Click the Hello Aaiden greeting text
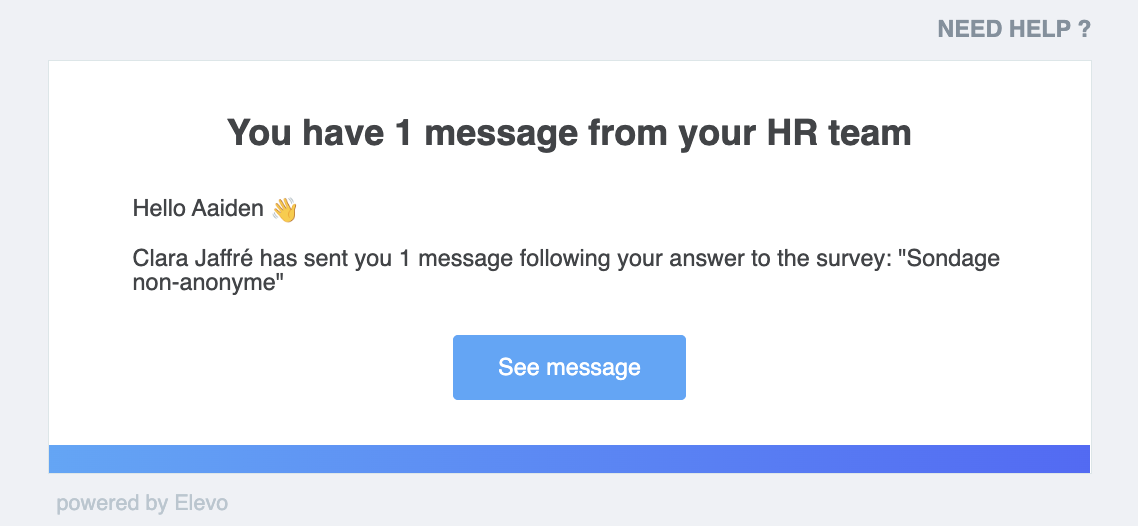 (x=198, y=209)
